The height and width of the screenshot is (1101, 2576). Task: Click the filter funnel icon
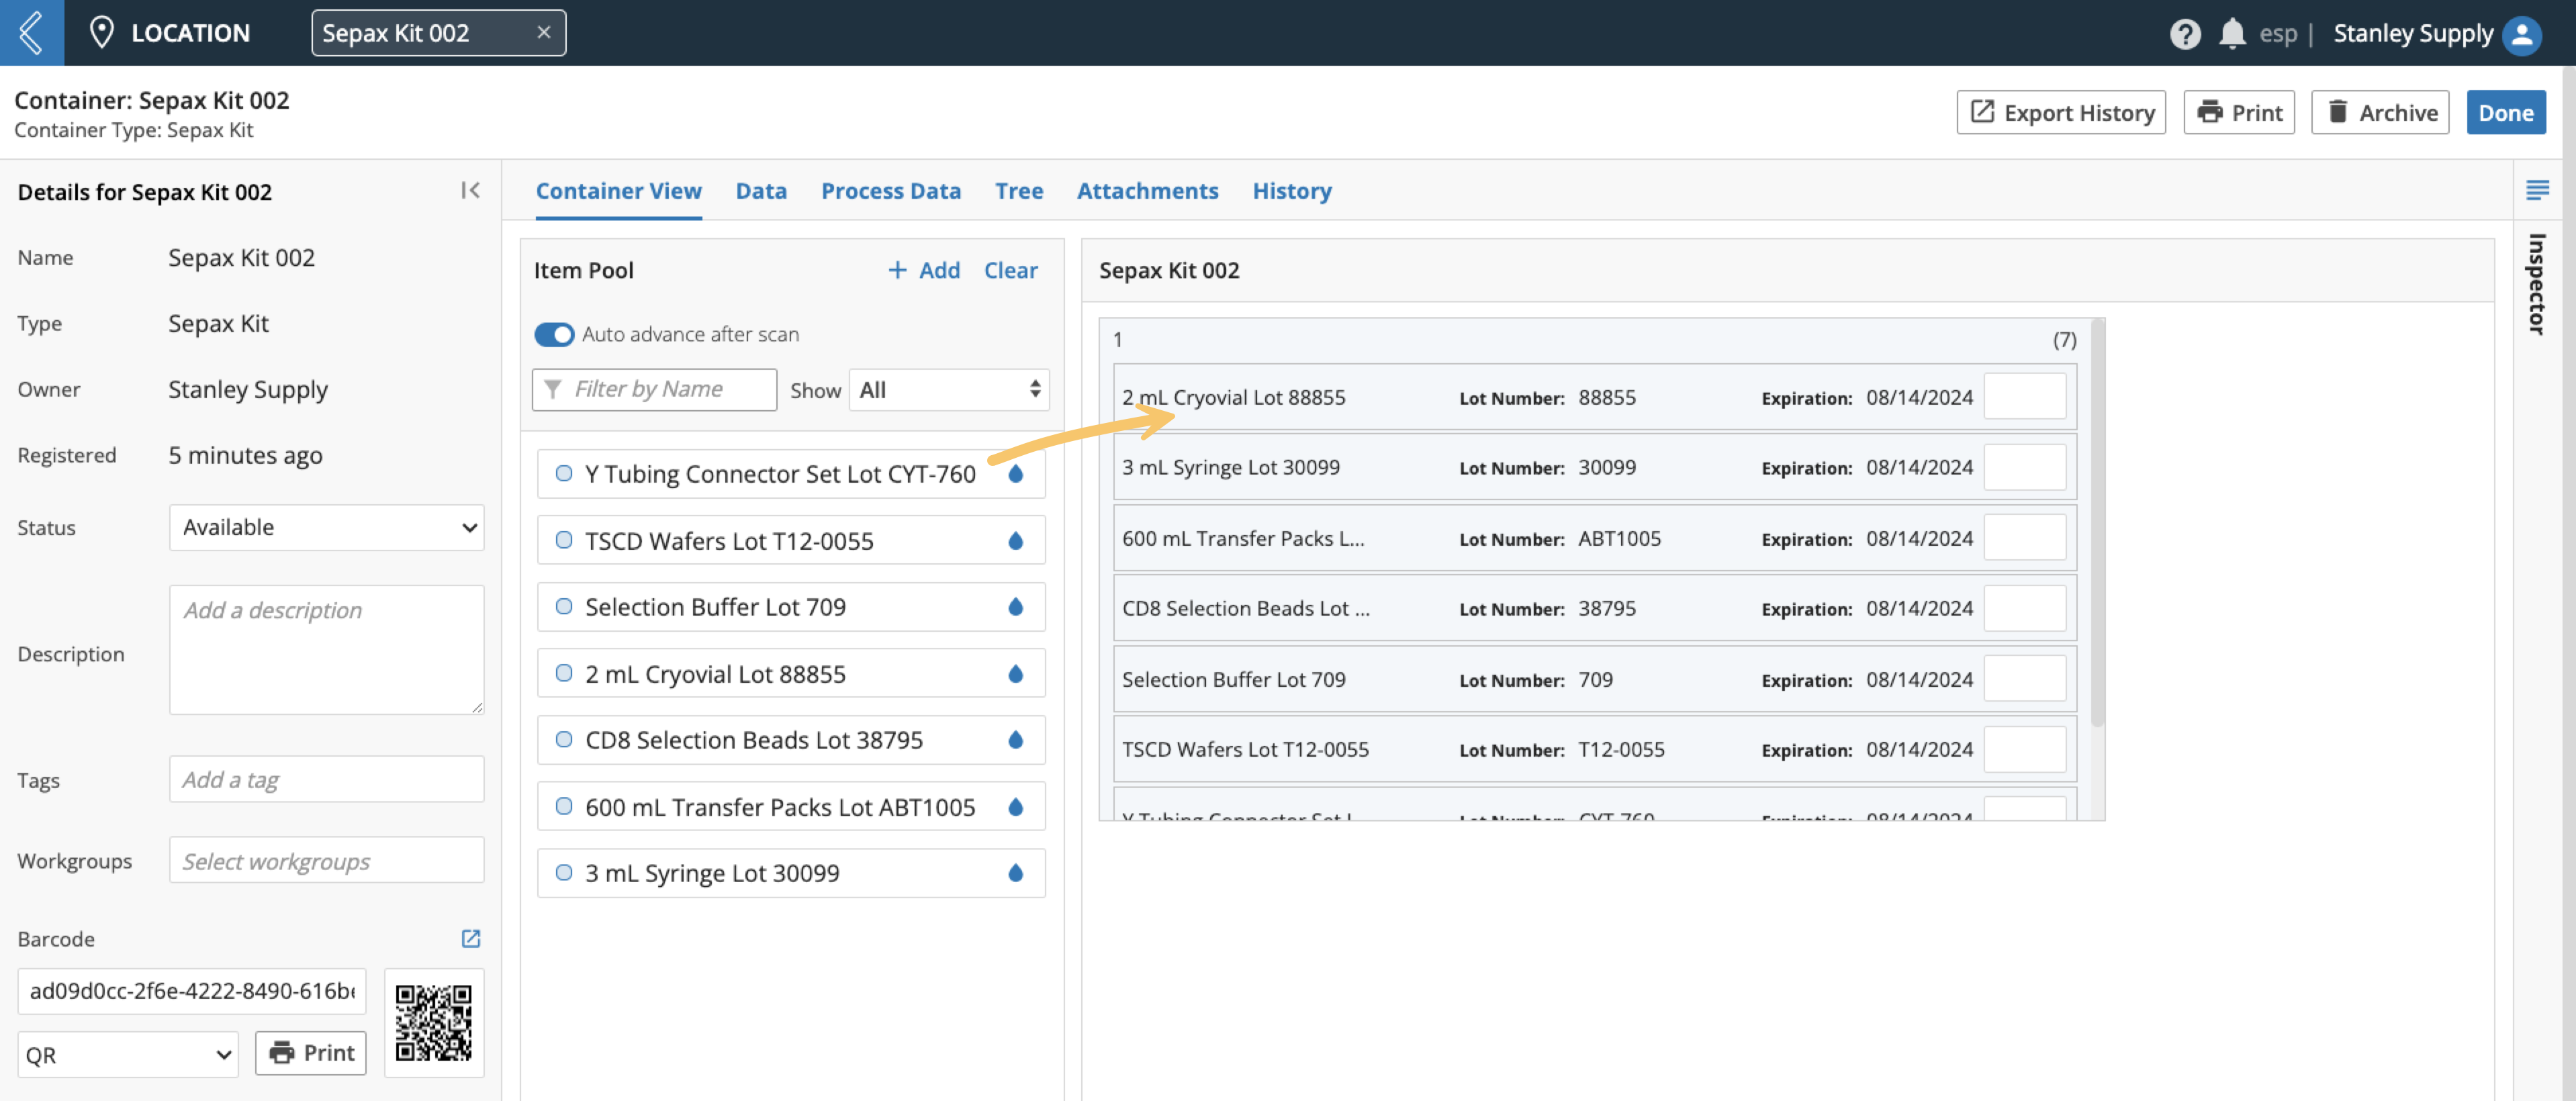pos(553,389)
